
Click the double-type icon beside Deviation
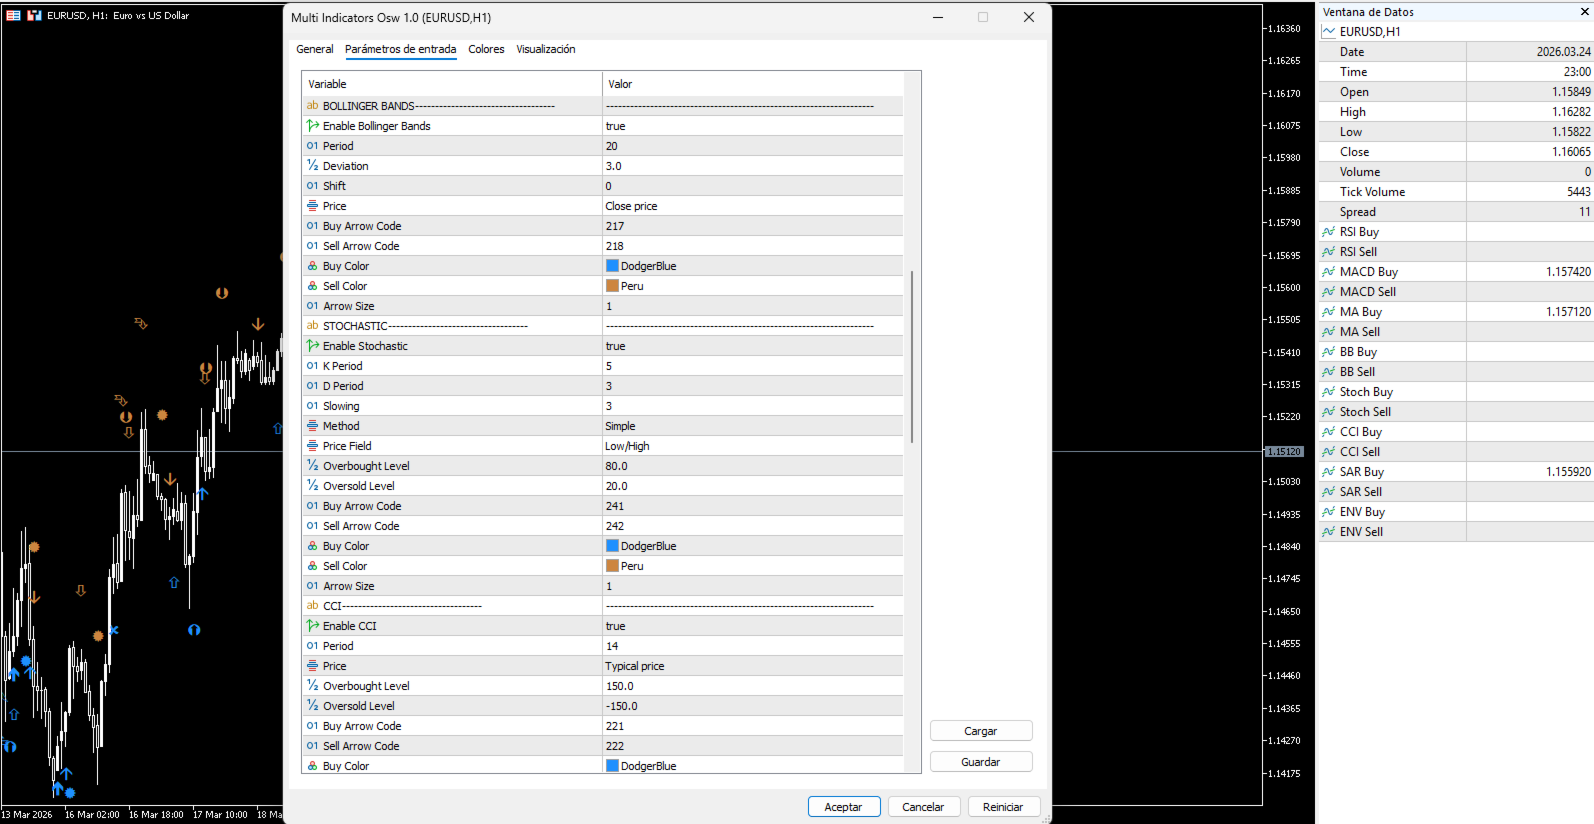click(x=313, y=166)
